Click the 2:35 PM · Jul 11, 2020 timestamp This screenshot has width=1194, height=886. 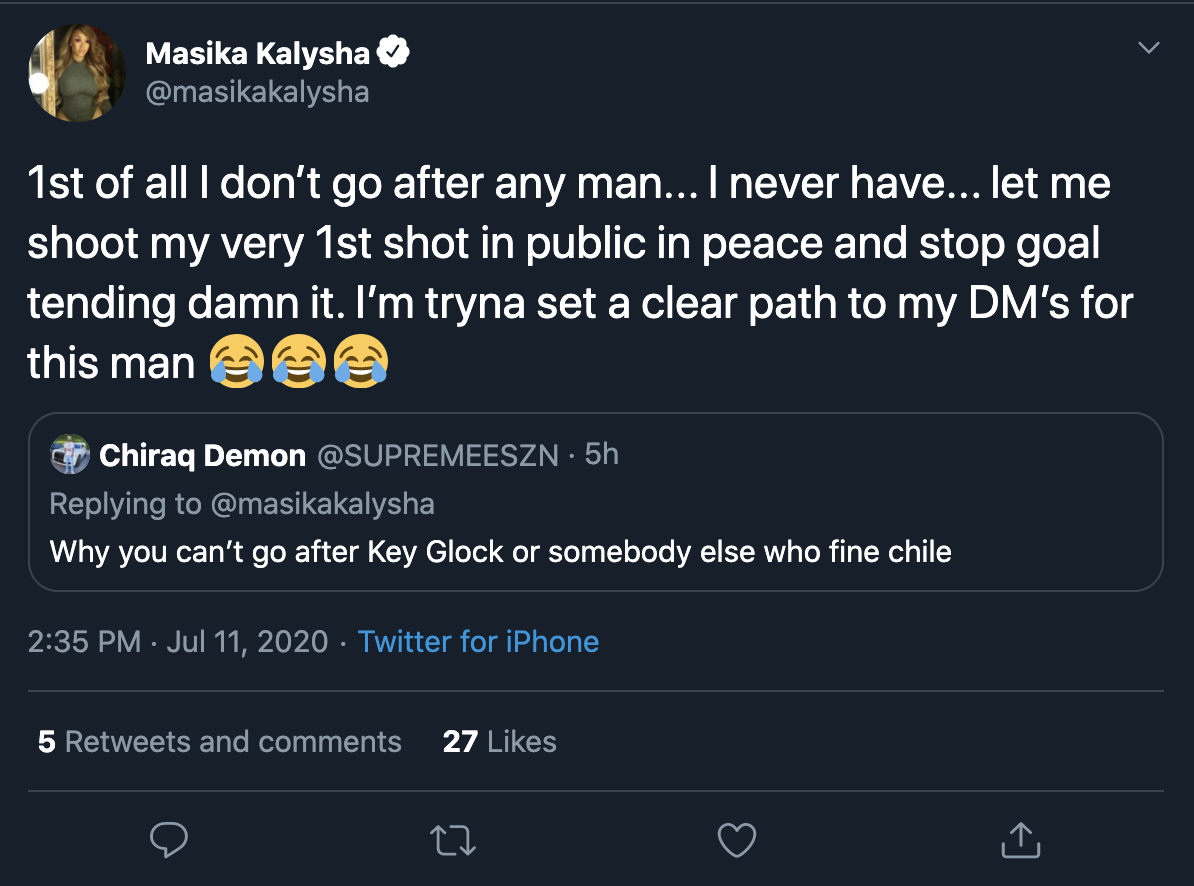tap(177, 642)
